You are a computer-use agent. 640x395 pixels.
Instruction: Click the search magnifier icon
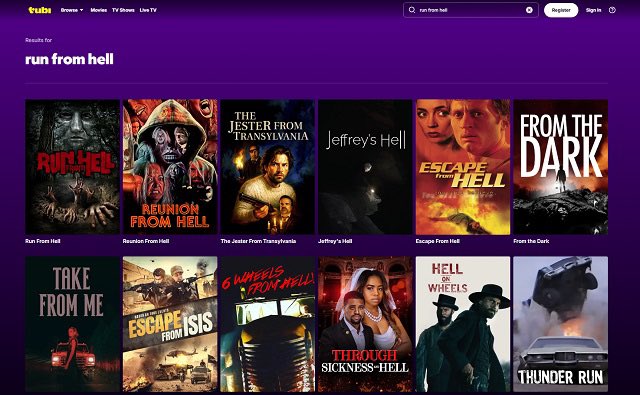point(412,10)
